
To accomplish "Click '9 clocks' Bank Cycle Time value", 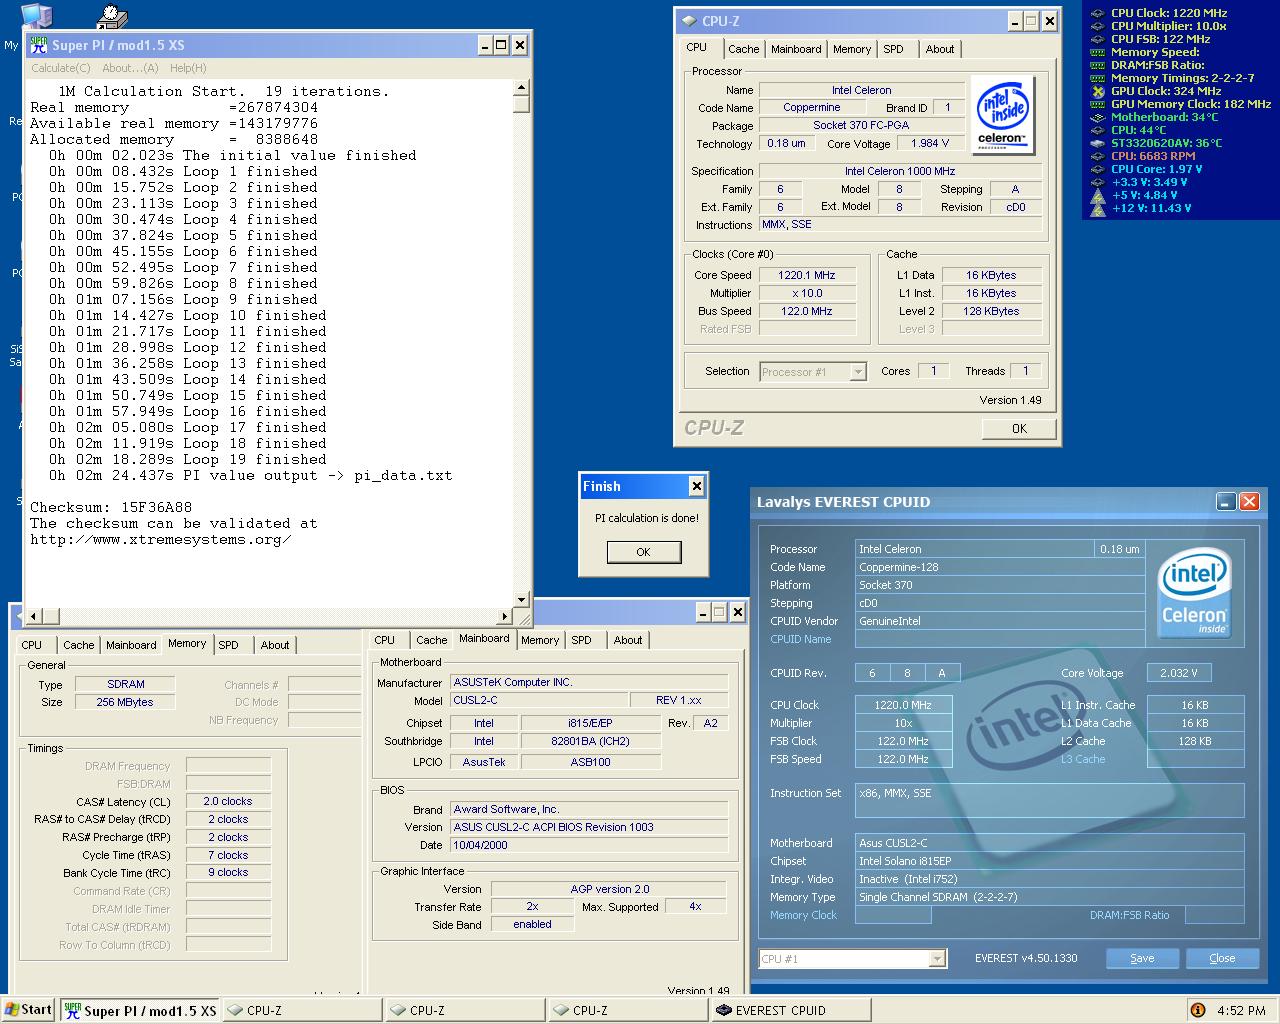I will pos(228,872).
